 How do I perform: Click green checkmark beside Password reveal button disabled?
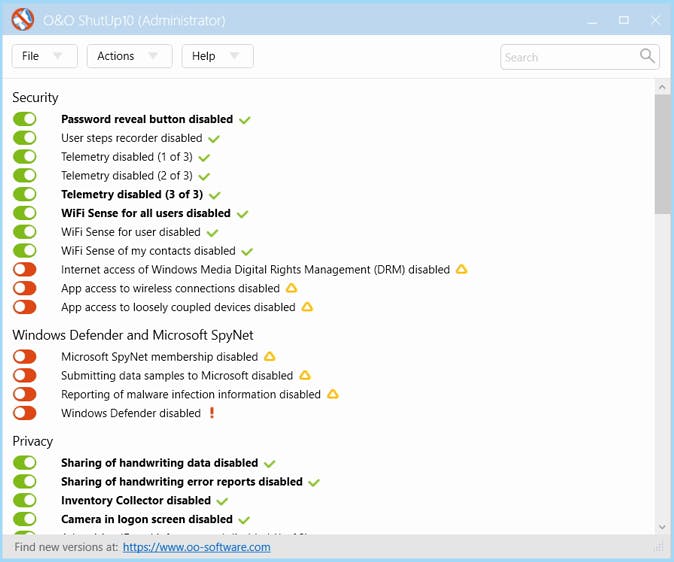click(245, 120)
